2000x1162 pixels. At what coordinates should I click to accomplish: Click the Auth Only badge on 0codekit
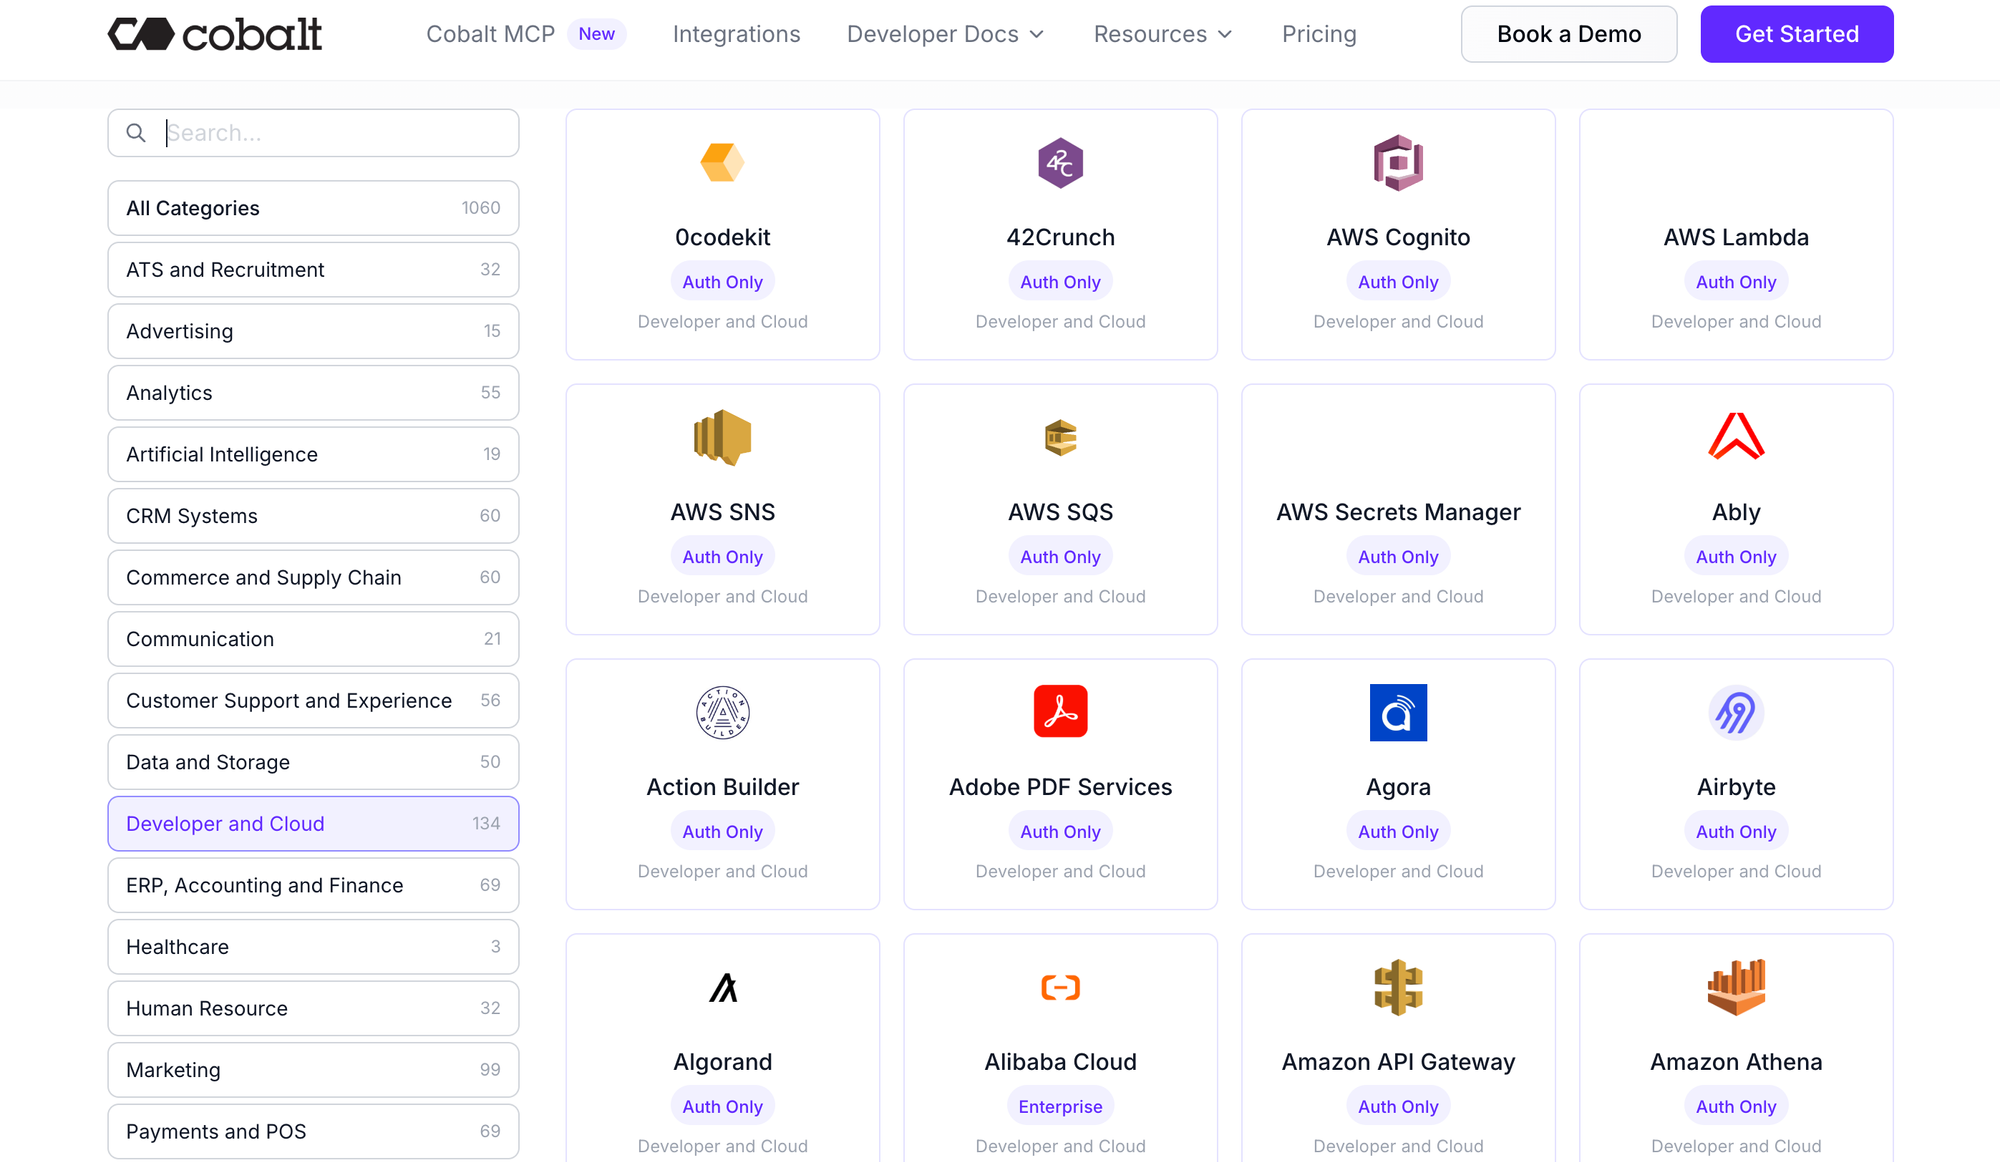(x=722, y=282)
